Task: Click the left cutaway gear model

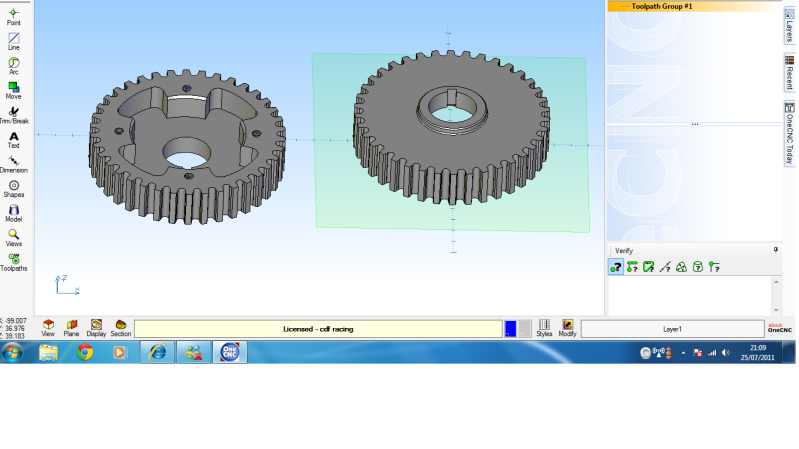Action: point(187,148)
